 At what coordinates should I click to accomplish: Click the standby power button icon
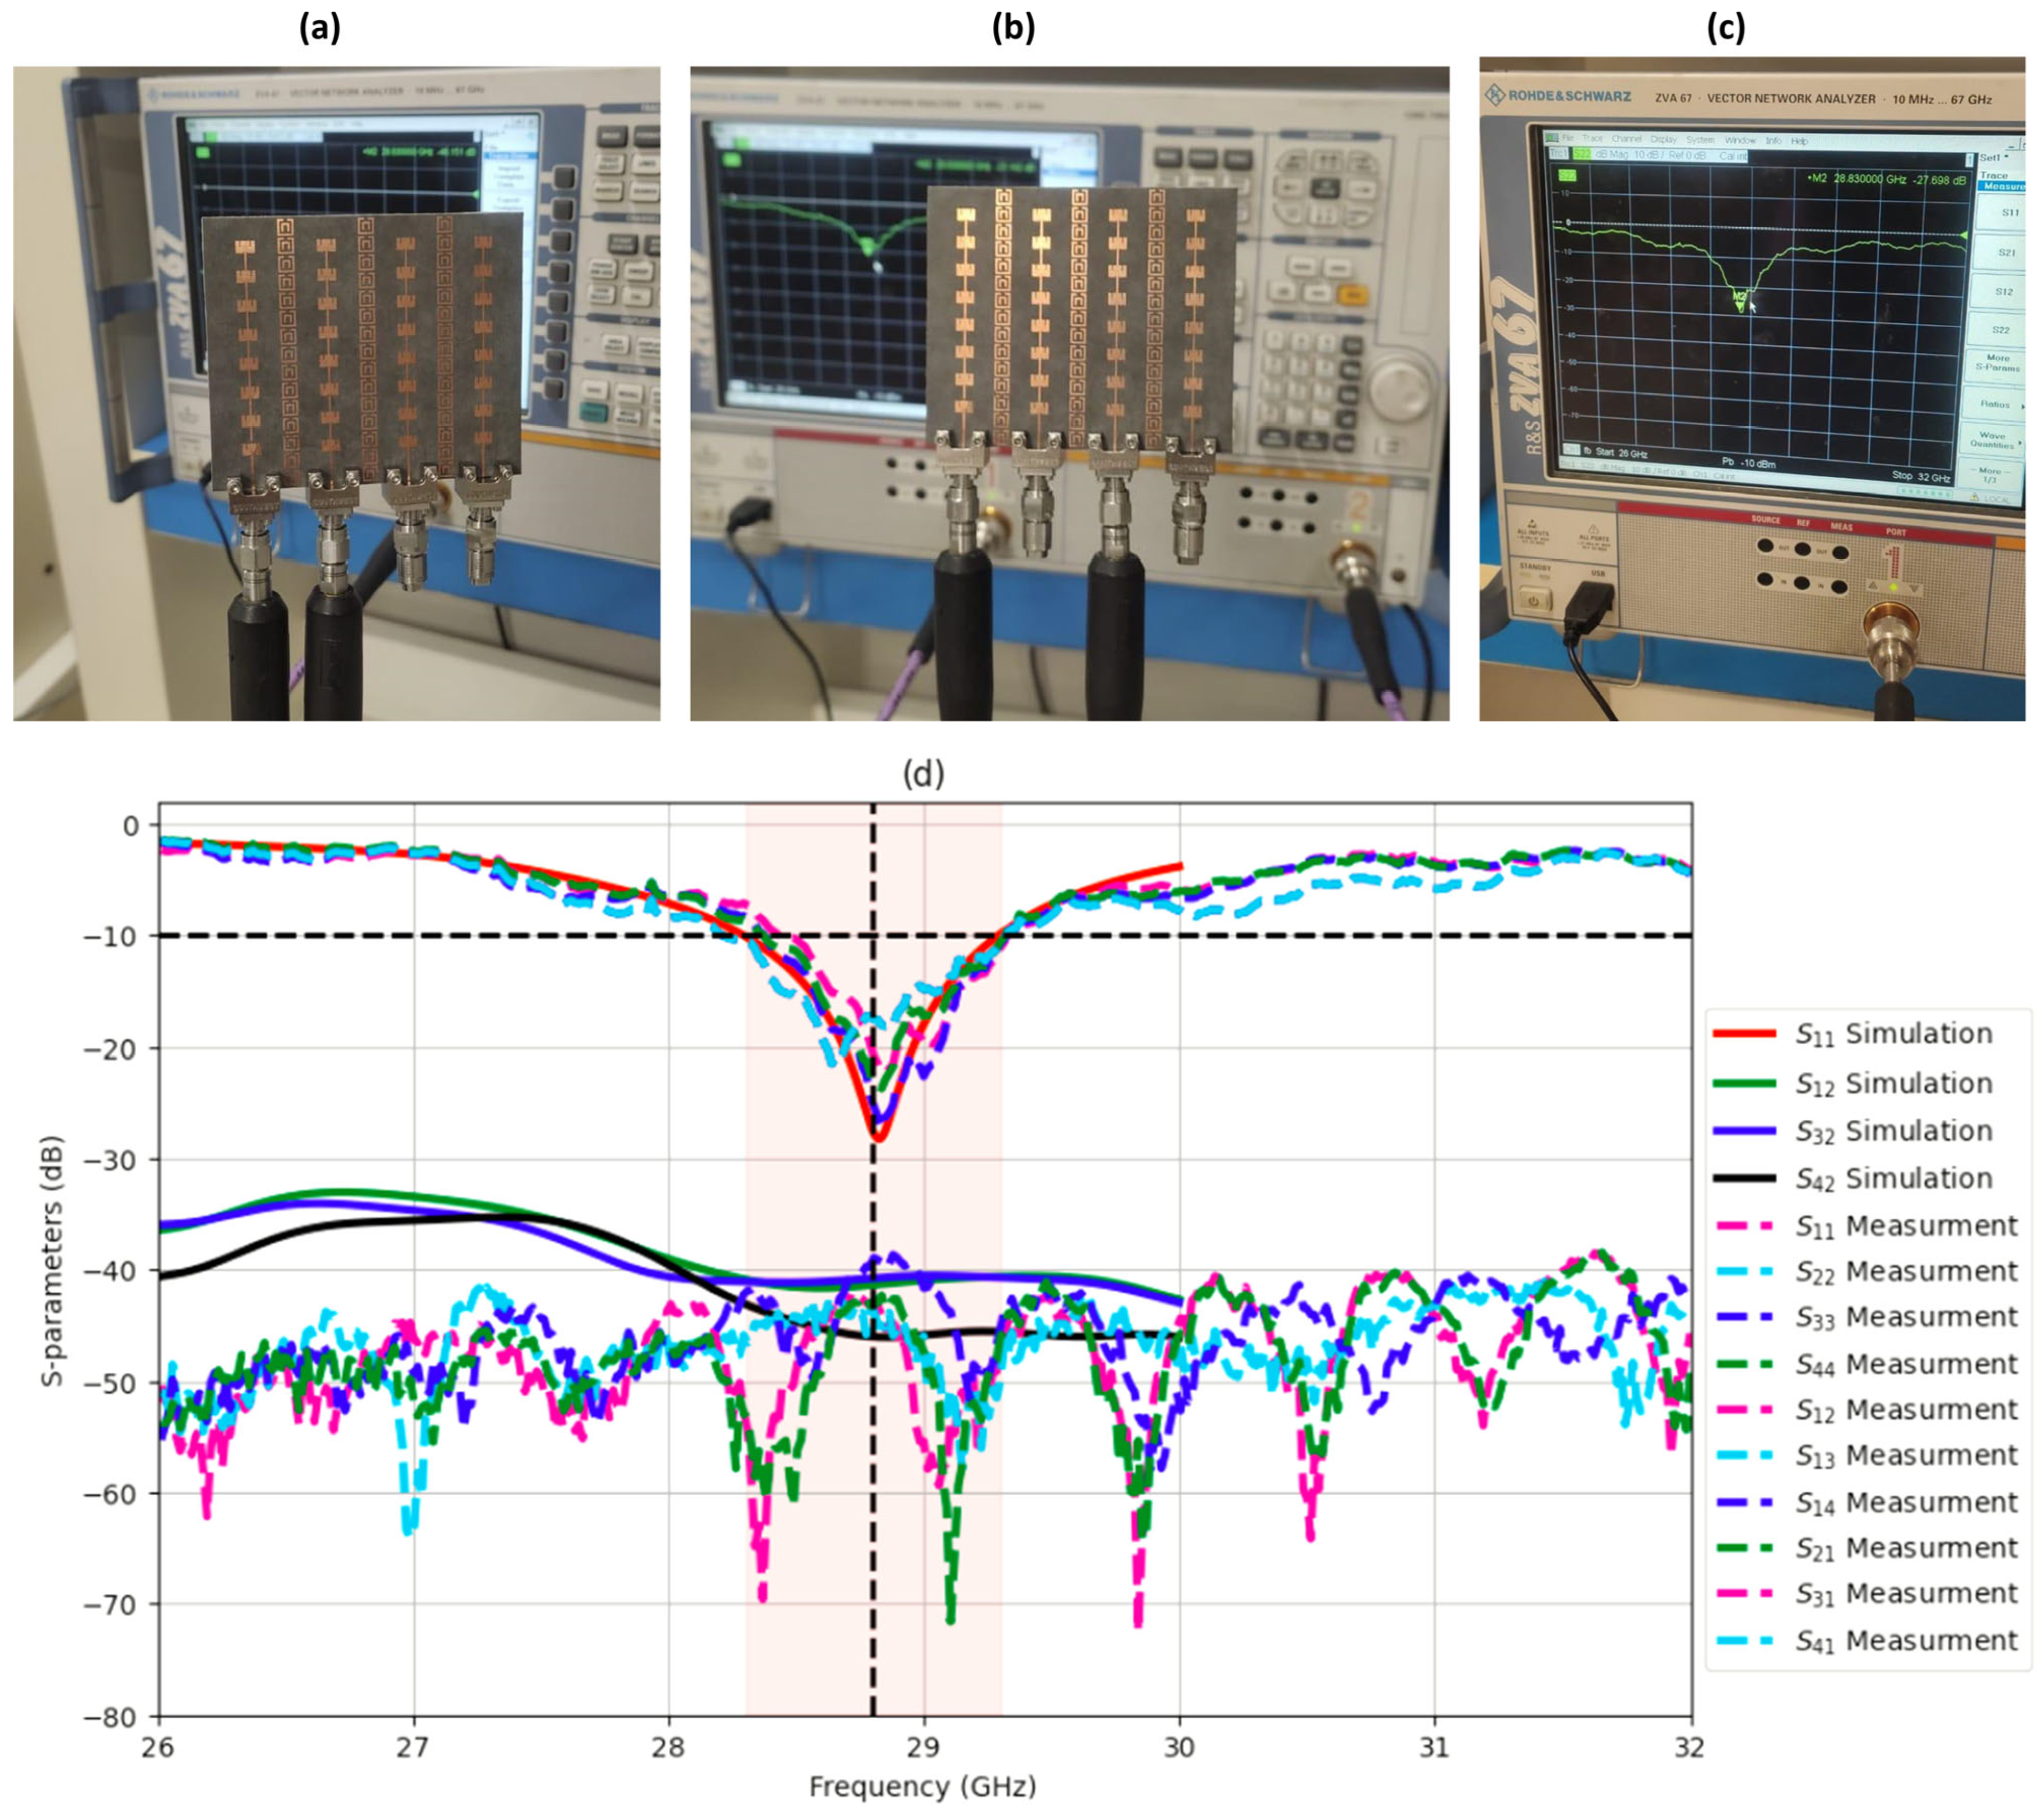coord(1535,602)
